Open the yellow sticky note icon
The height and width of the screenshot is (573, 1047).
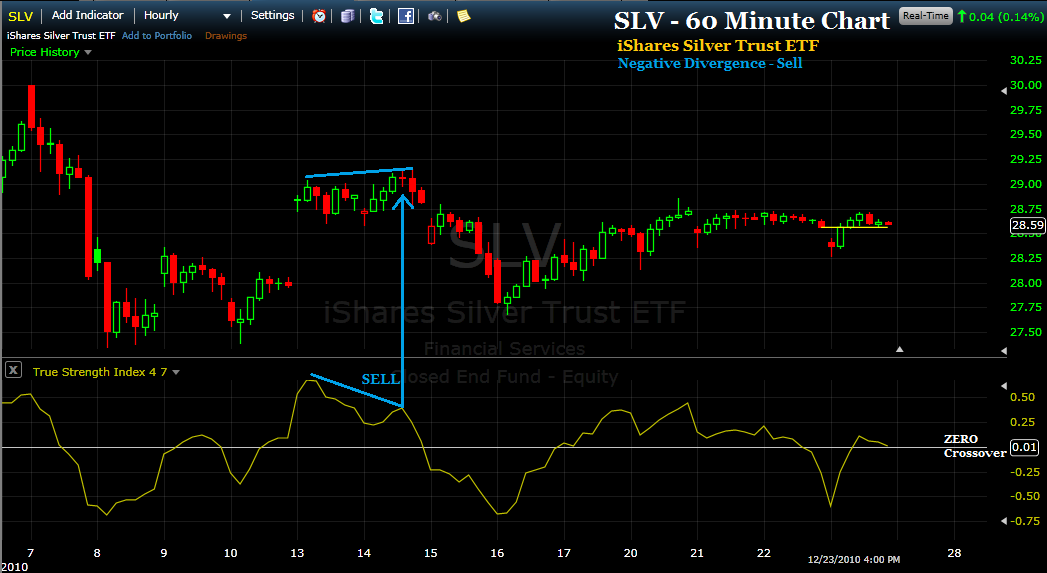(x=463, y=15)
